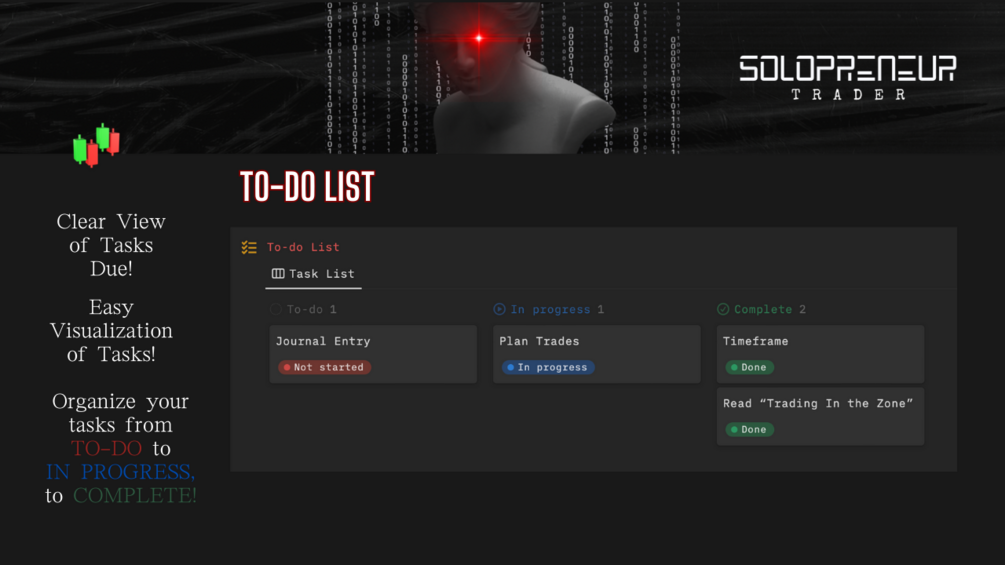Viewport: 1005px width, 565px height.
Task: Click the empty circle icon beside To-do group
Action: pyautogui.click(x=276, y=309)
